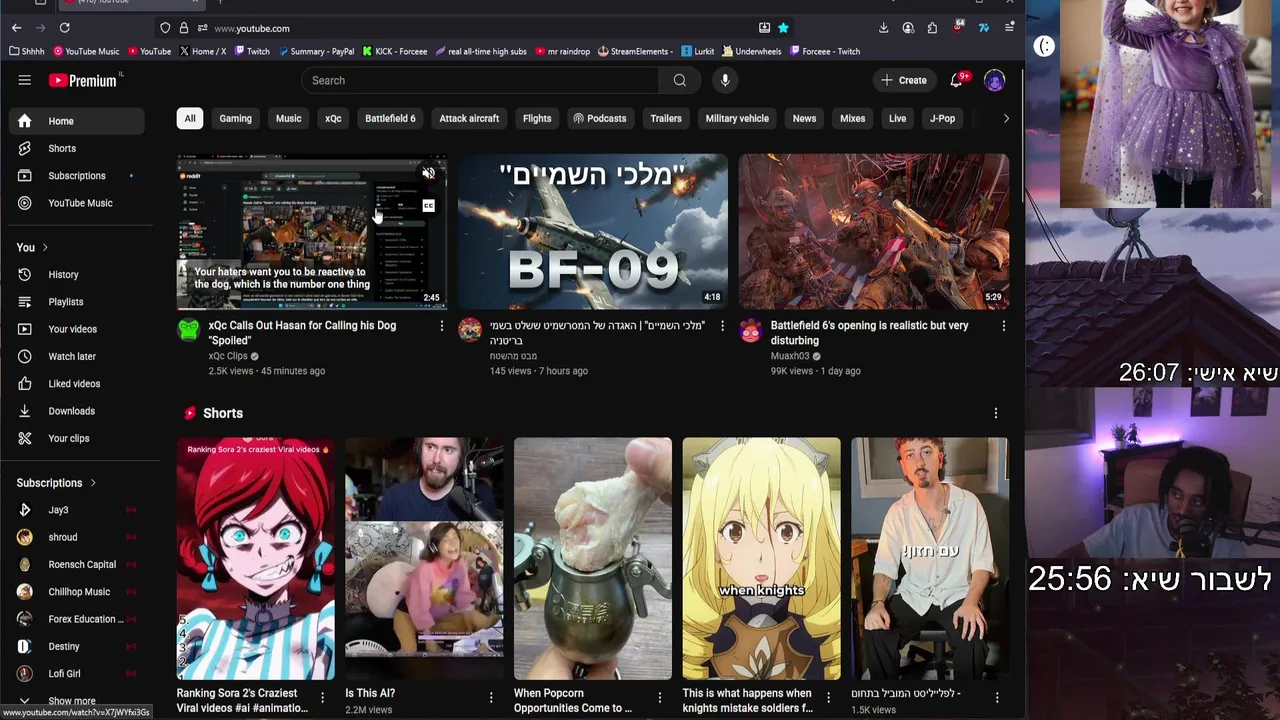Open the notifications bell
This screenshot has width=1280, height=720.
point(957,80)
